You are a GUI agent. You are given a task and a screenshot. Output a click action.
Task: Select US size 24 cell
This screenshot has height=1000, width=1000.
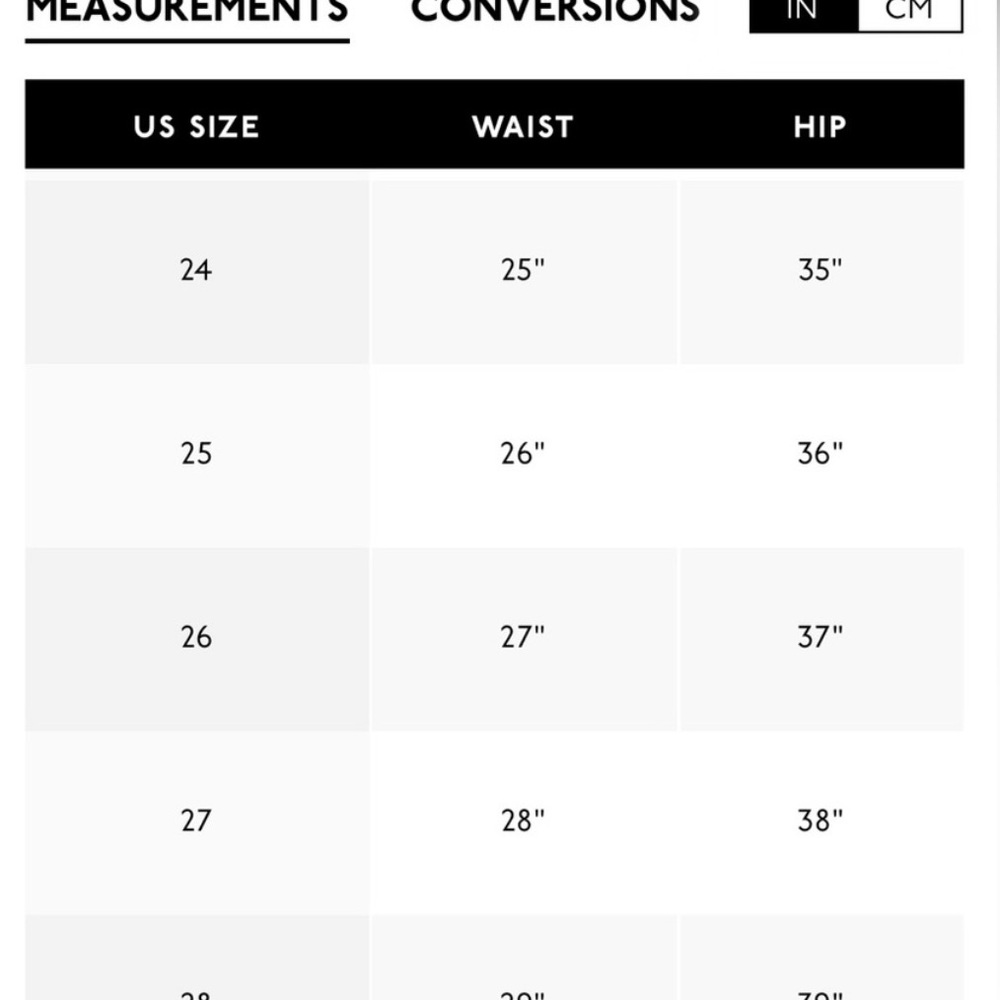(x=196, y=270)
